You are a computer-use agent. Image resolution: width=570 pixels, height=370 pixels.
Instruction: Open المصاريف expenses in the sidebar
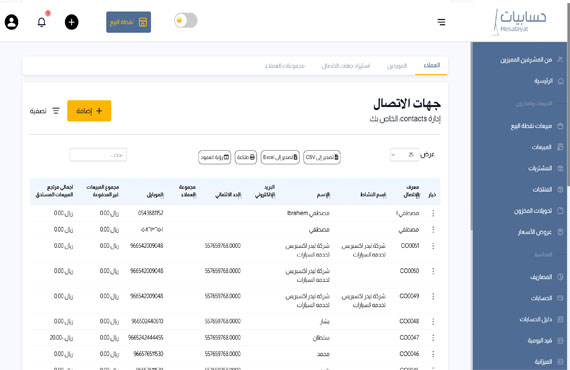click(546, 277)
